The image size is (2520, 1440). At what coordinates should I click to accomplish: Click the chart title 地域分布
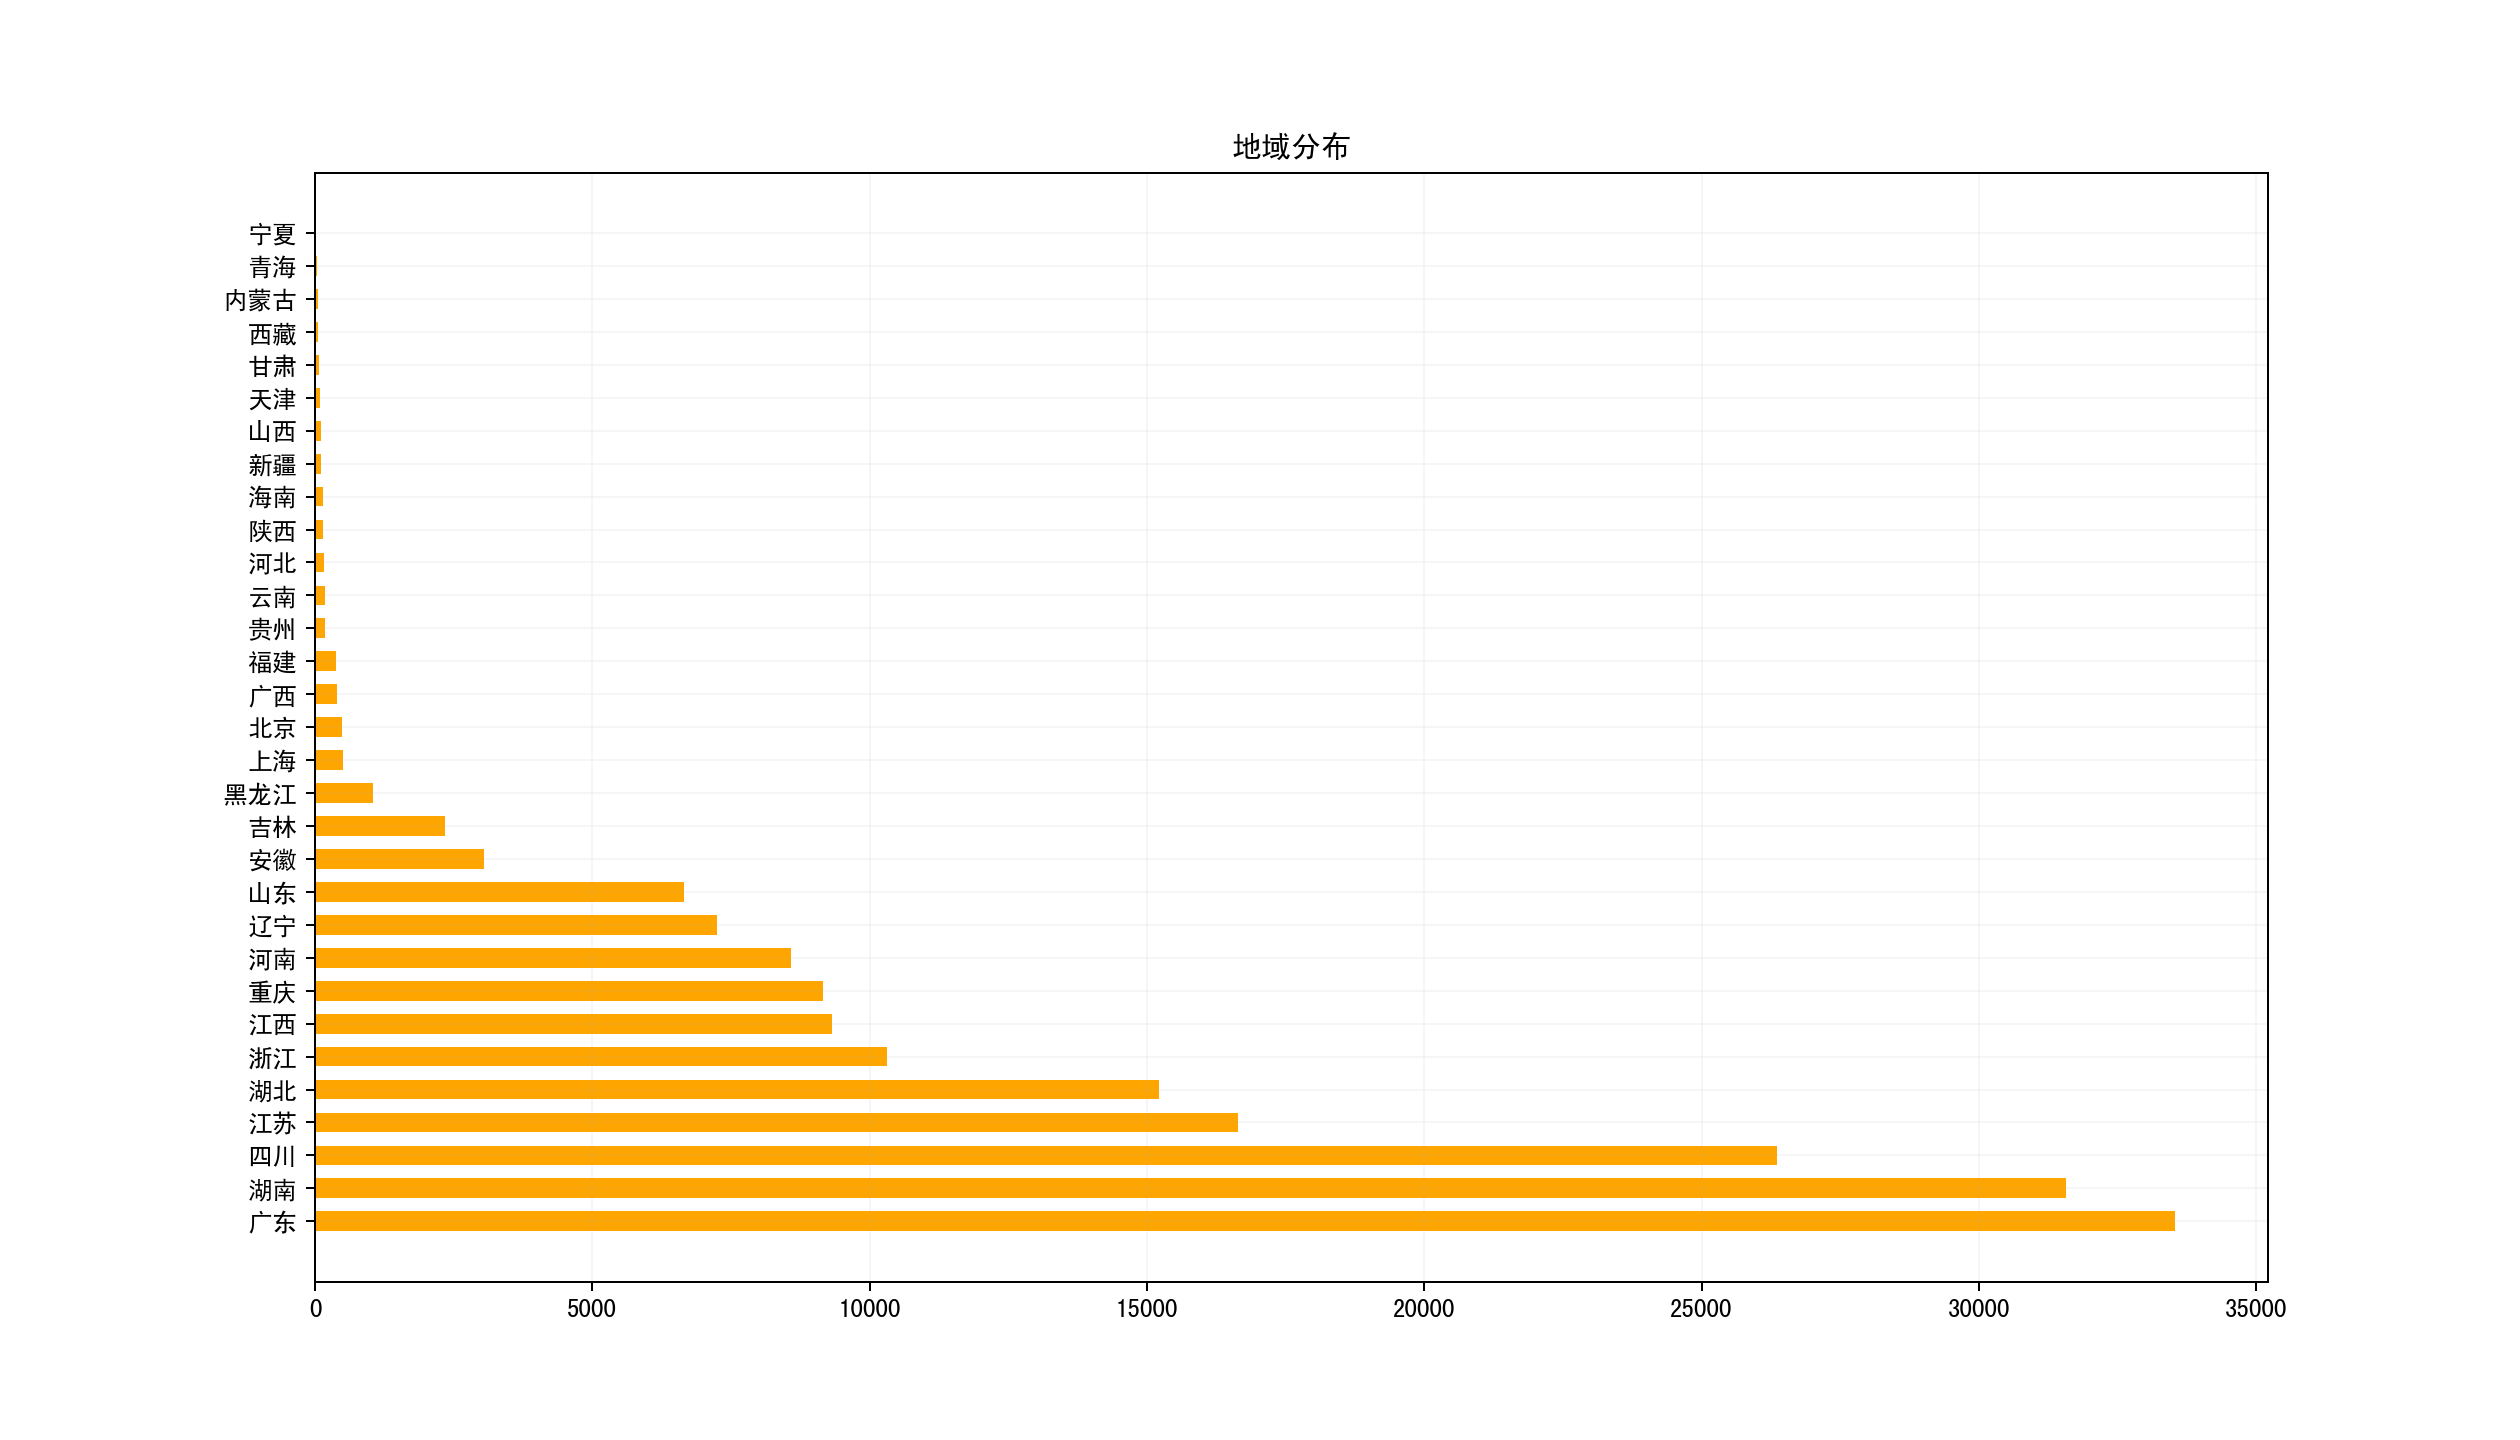click(x=1290, y=147)
